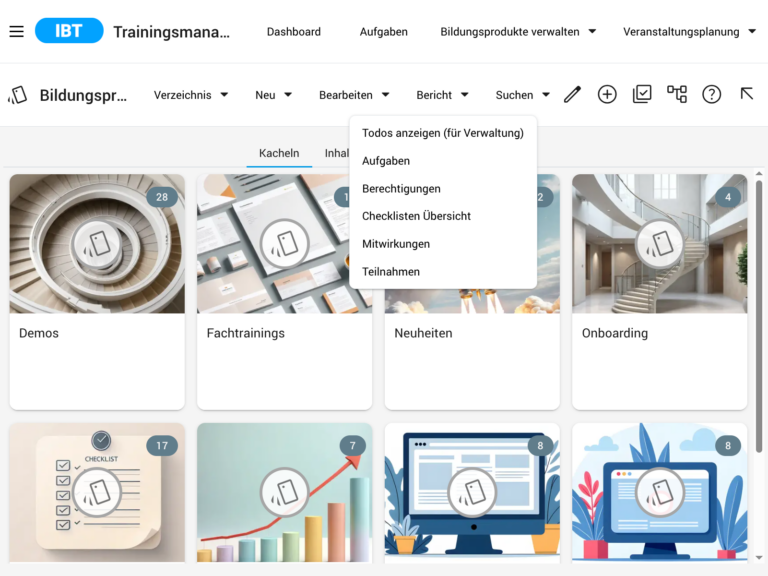Click product icon on bar chart tile
768x576 pixels.
click(285, 492)
